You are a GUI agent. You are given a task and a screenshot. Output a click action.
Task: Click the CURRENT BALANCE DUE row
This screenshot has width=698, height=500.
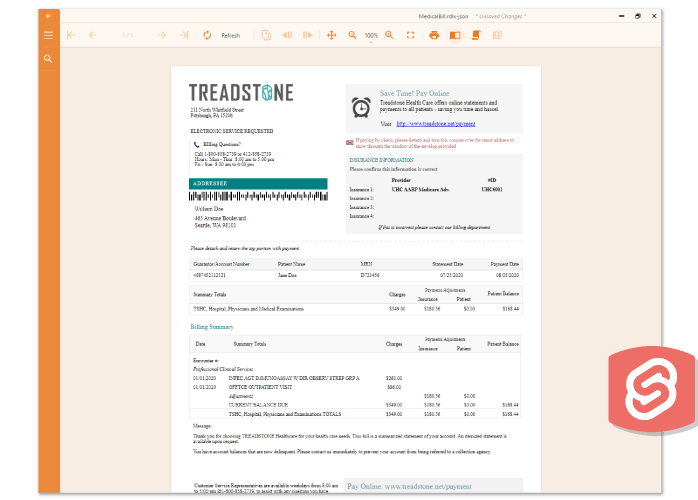[x=355, y=405]
